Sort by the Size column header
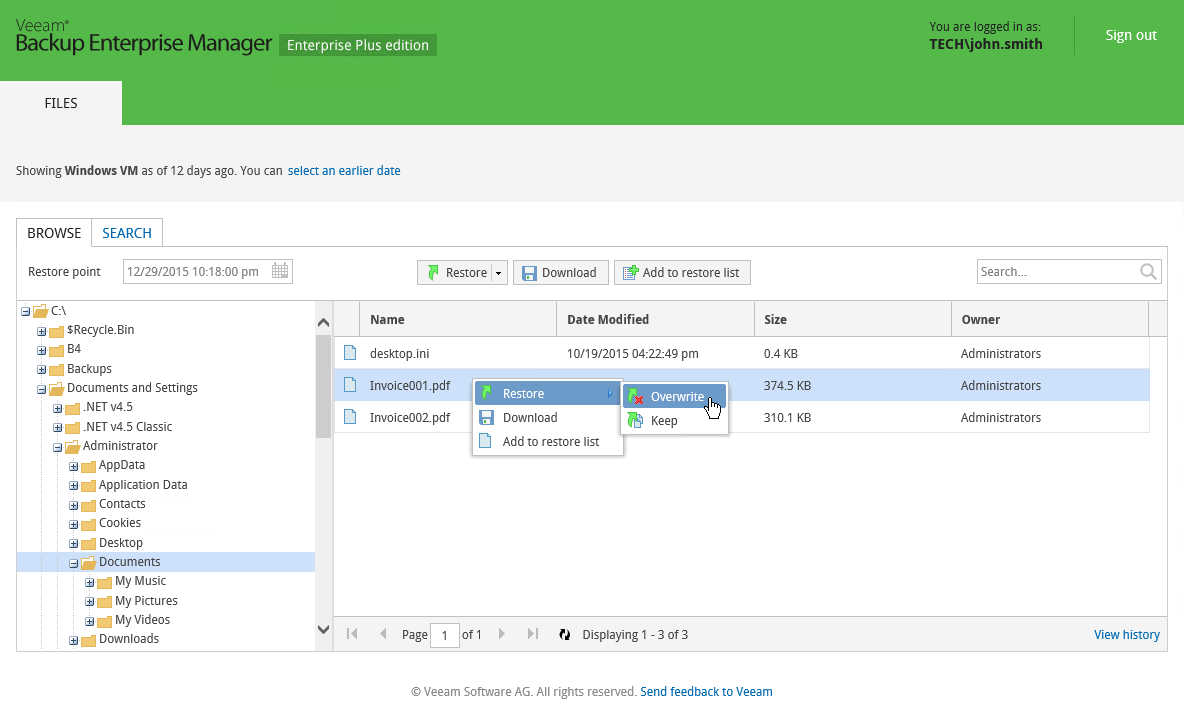Screen dimensions: 1184x708 [853, 319]
